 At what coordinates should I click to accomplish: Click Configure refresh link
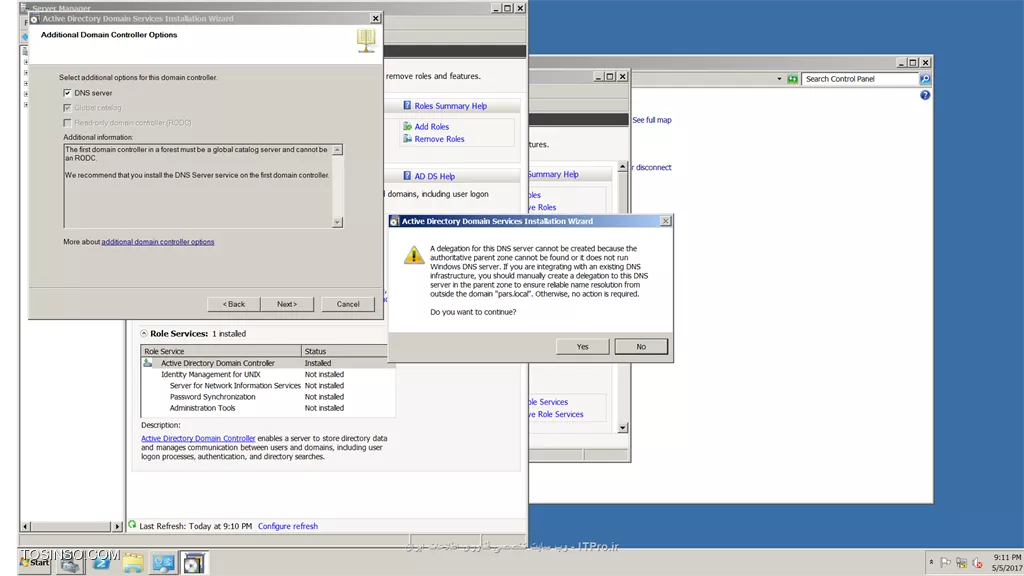[287, 526]
